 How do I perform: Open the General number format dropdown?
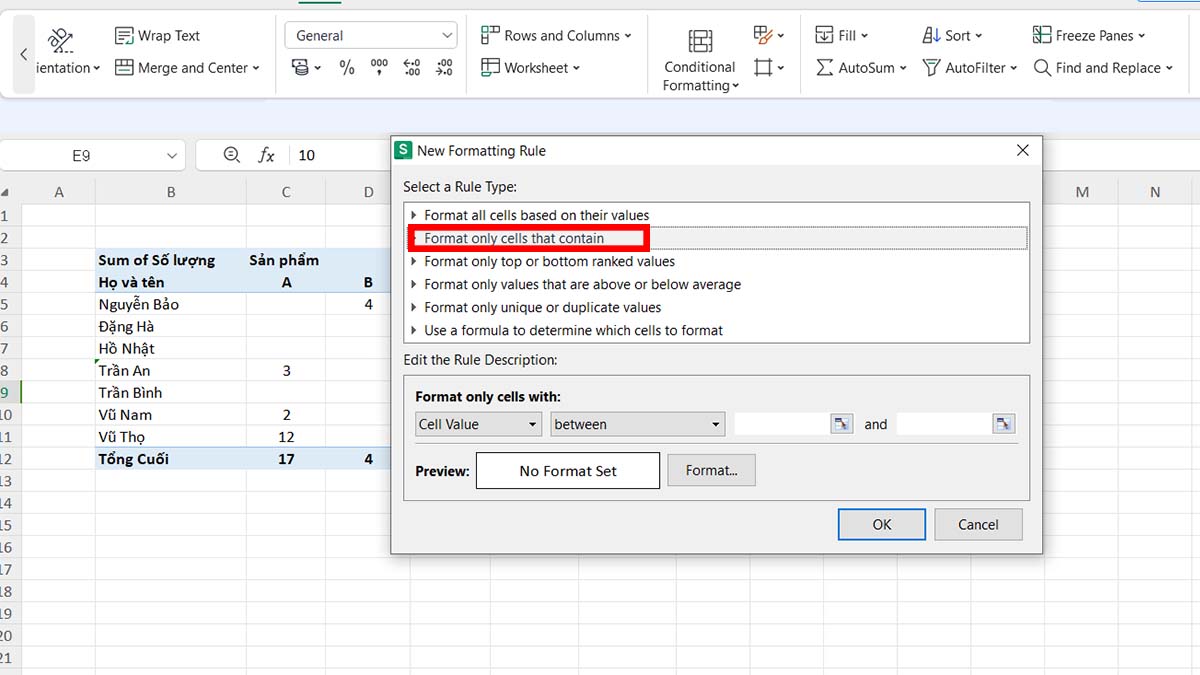(371, 36)
